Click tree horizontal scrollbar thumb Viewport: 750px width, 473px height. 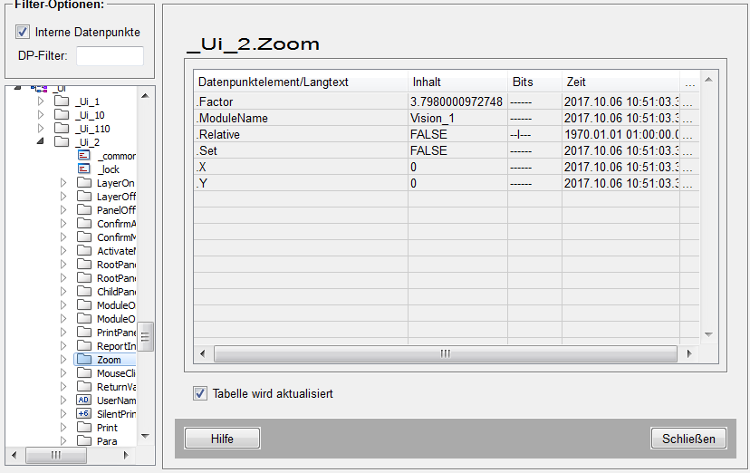pos(56,455)
